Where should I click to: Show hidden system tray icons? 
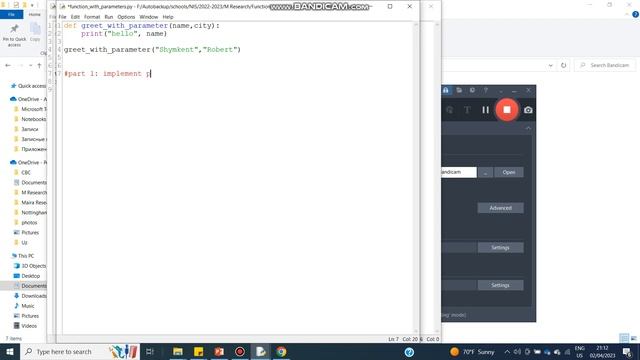[507, 351]
